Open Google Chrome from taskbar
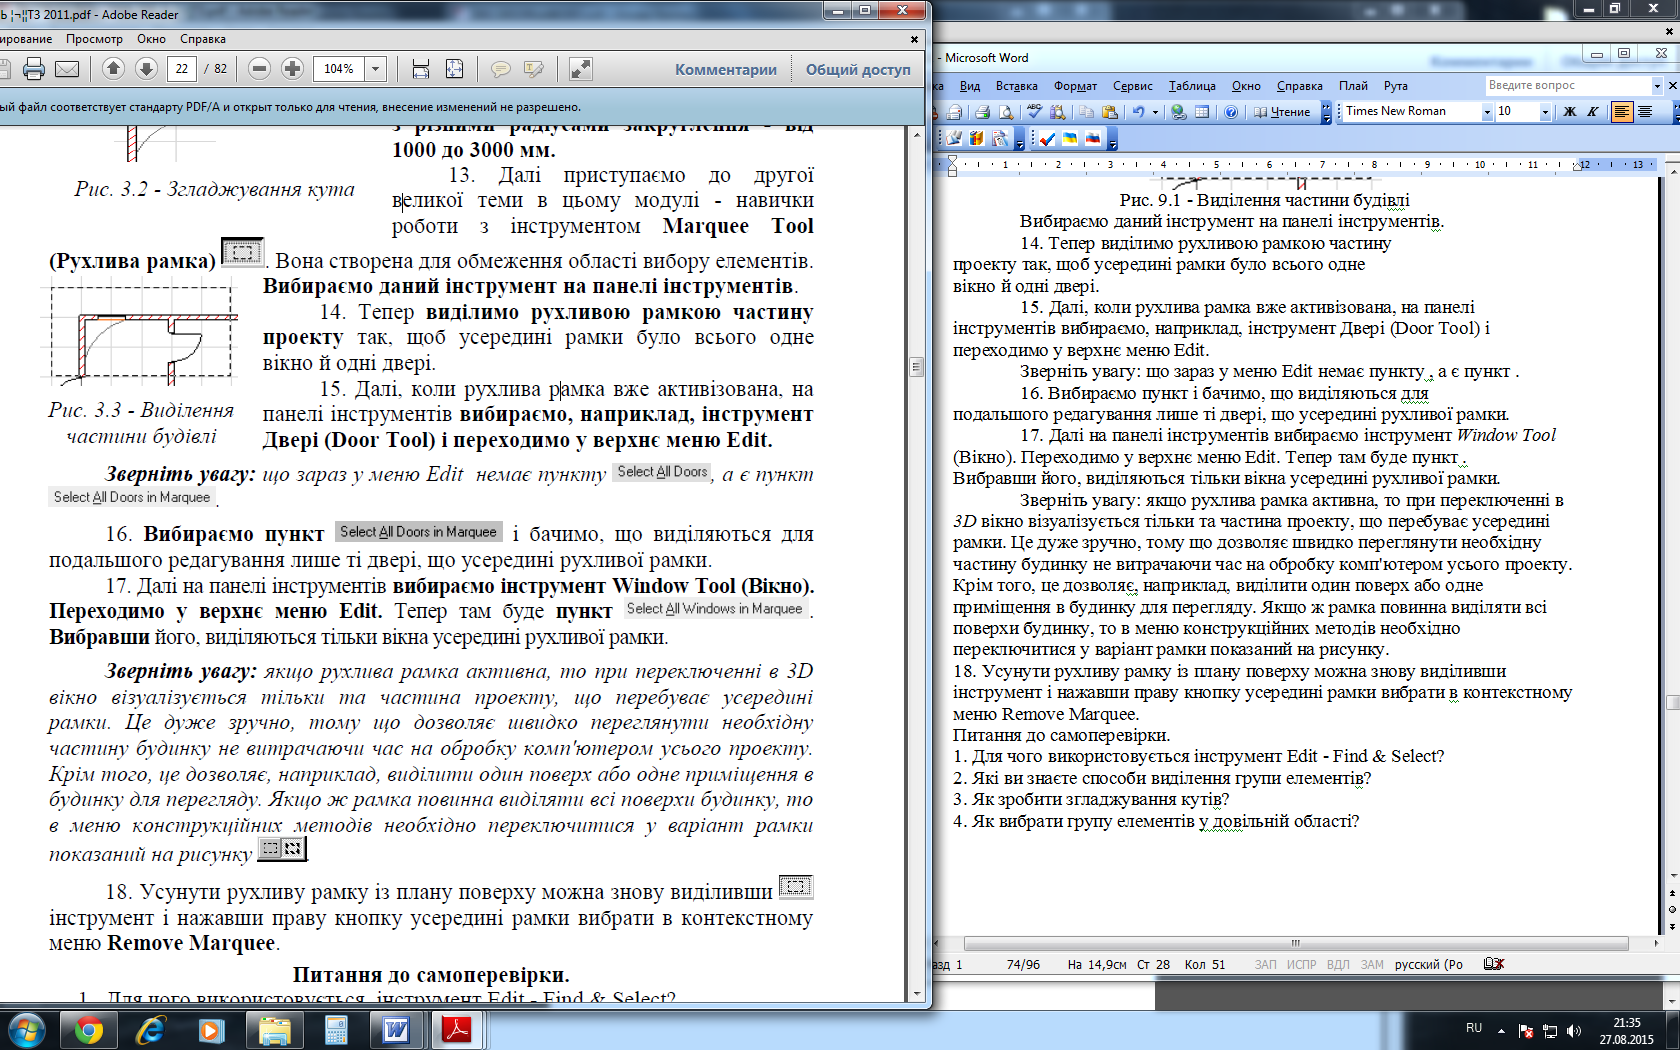Image resolution: width=1680 pixels, height=1050 pixels. coord(89,1030)
